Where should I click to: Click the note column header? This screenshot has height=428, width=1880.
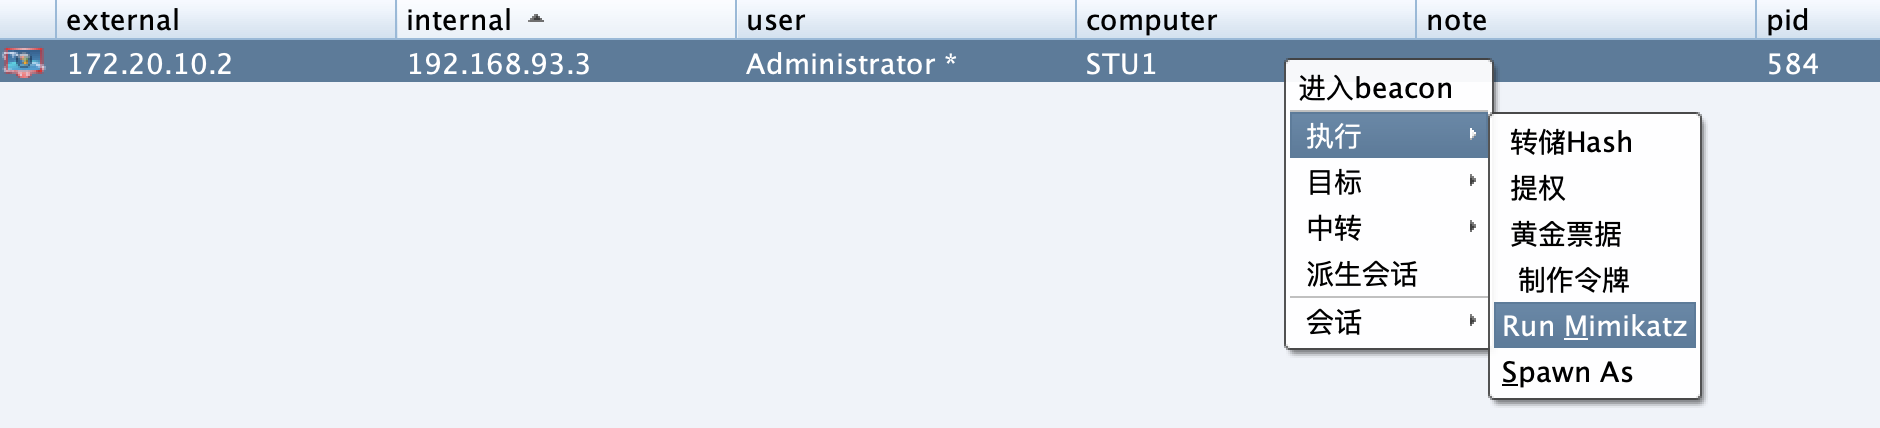click(x=1456, y=20)
